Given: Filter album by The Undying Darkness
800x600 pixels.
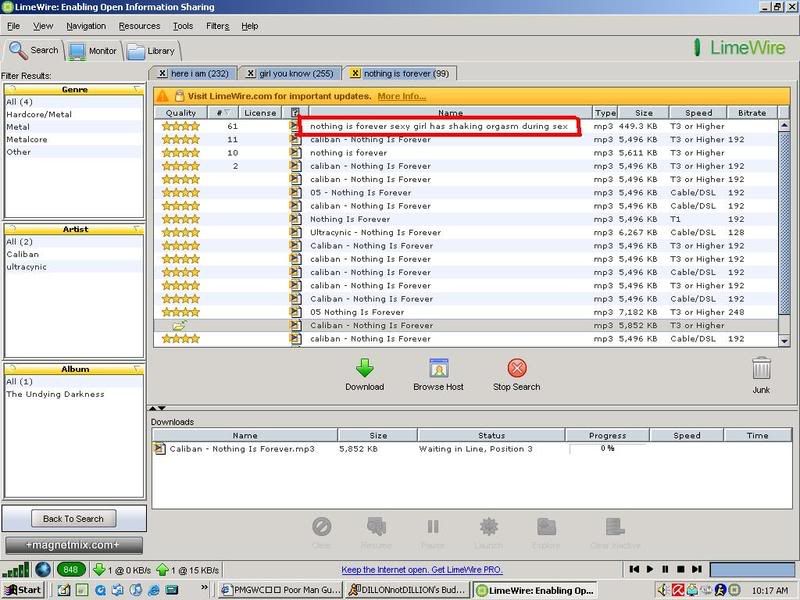Looking at the screenshot, I should (74, 394).
